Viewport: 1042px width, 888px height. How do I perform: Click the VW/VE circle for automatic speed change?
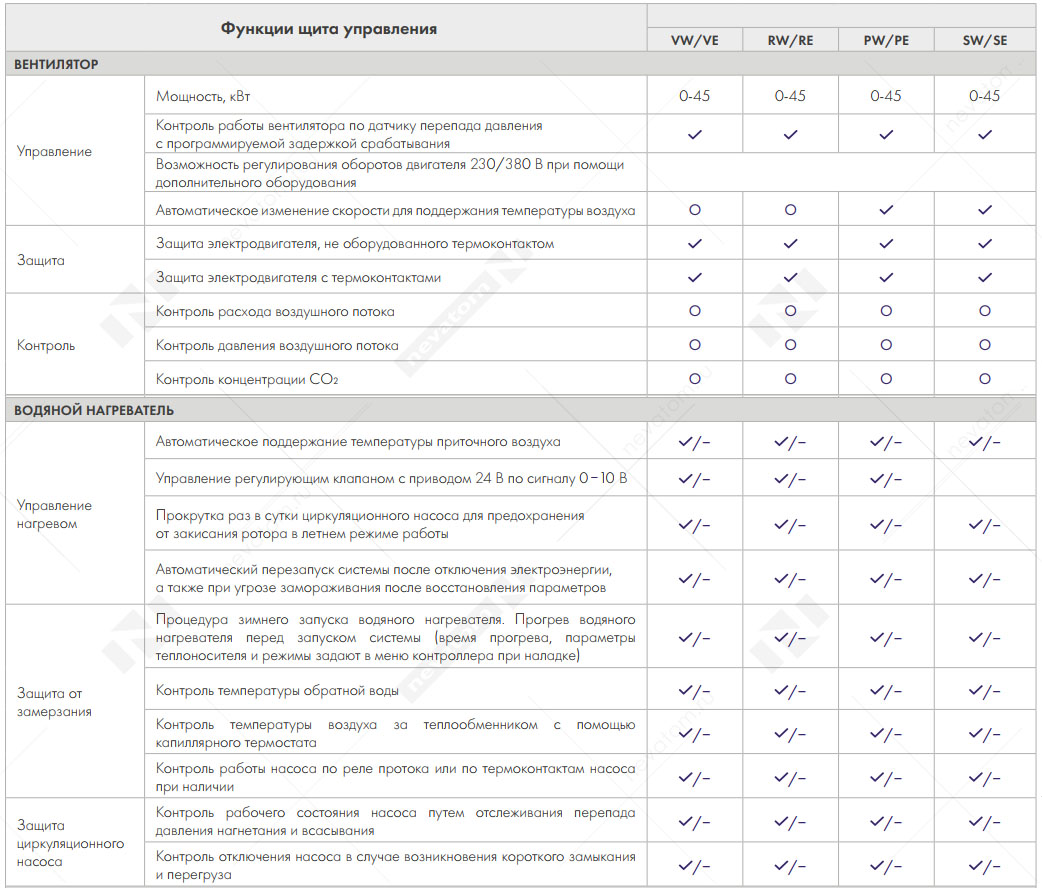[x=694, y=209]
